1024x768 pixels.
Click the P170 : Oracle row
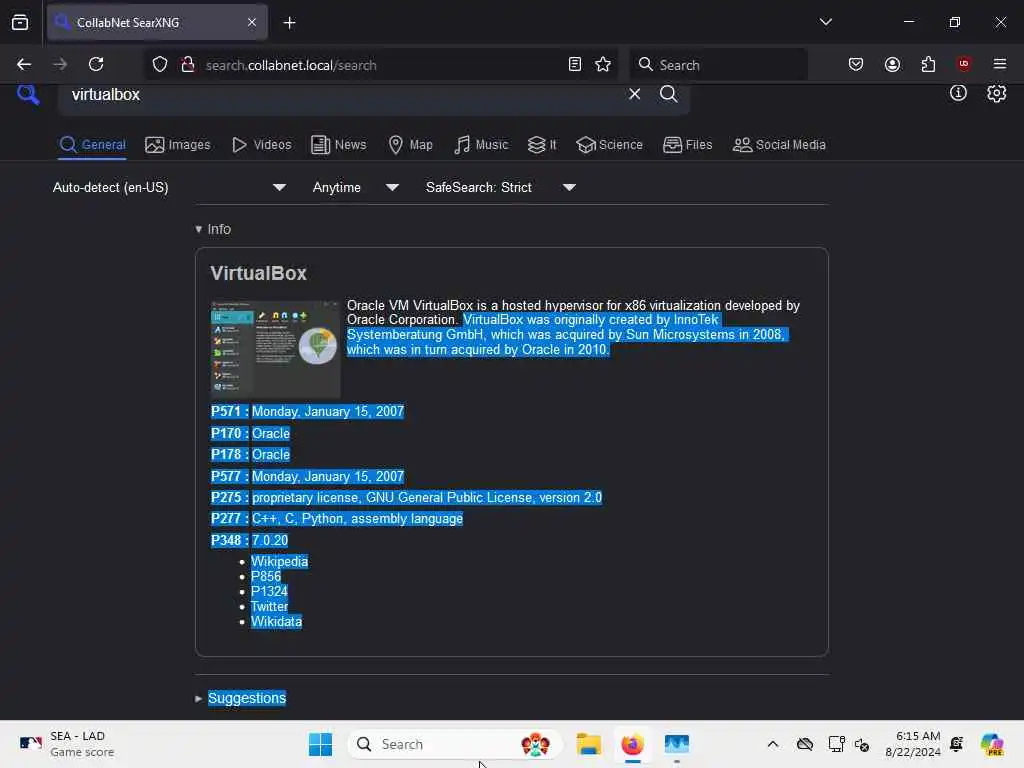point(250,434)
